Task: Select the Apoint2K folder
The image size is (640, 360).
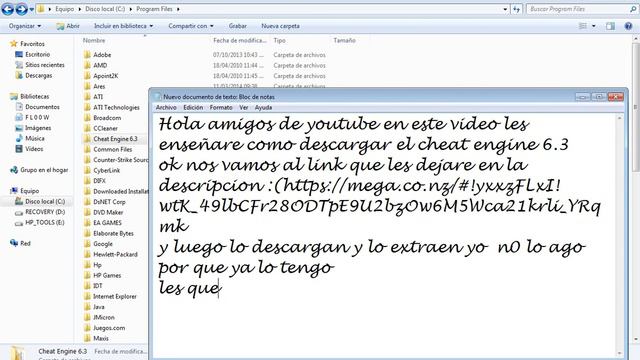Action: [105, 76]
